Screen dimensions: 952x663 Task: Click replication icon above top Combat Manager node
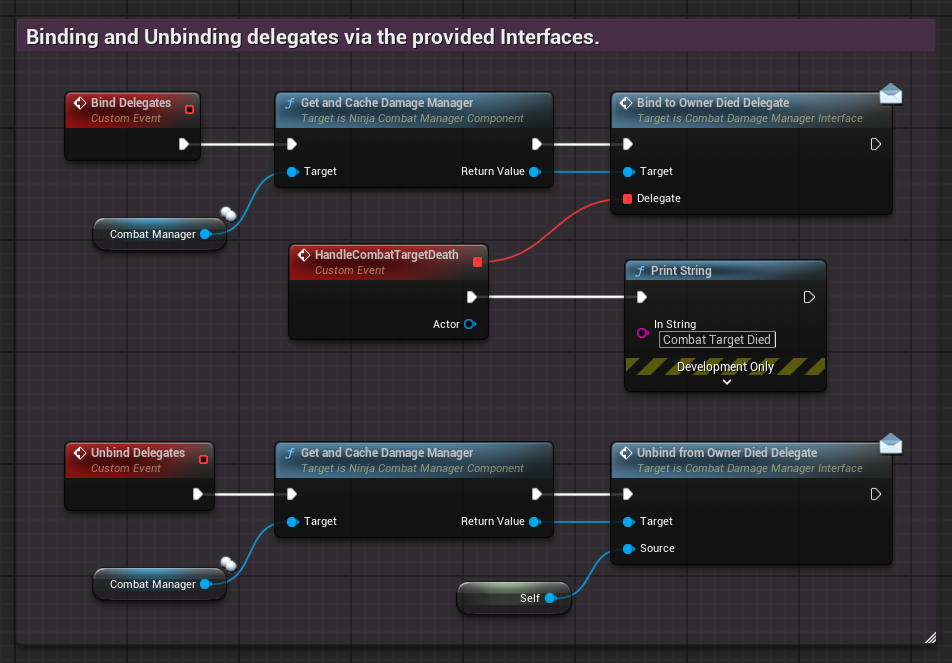[x=228, y=213]
